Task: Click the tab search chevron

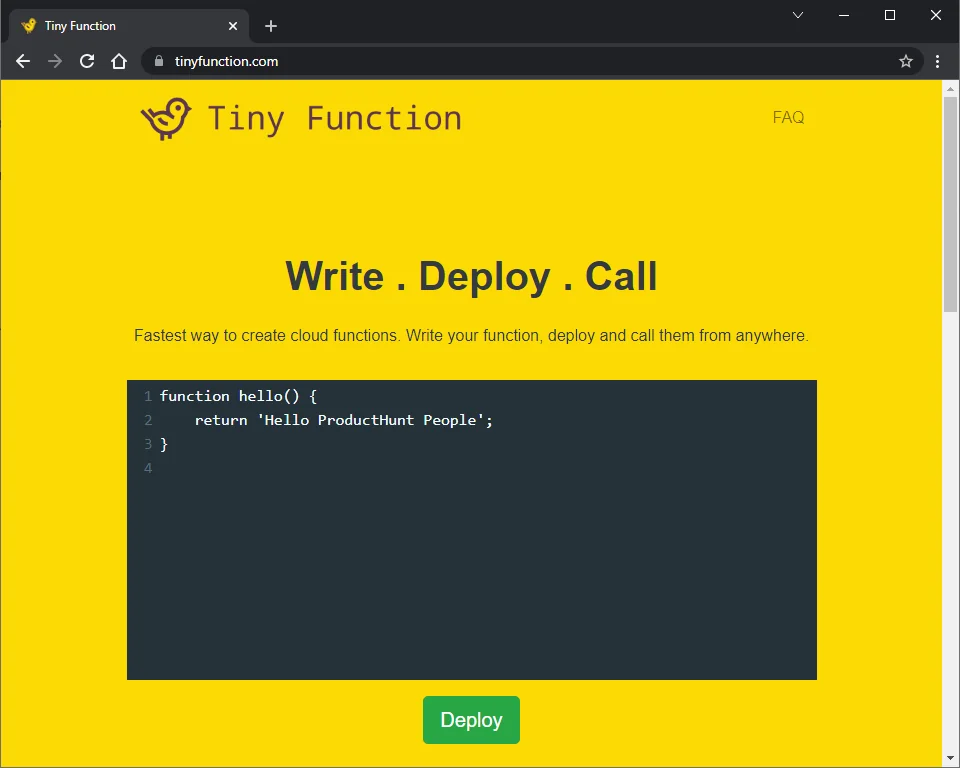Action: point(798,15)
